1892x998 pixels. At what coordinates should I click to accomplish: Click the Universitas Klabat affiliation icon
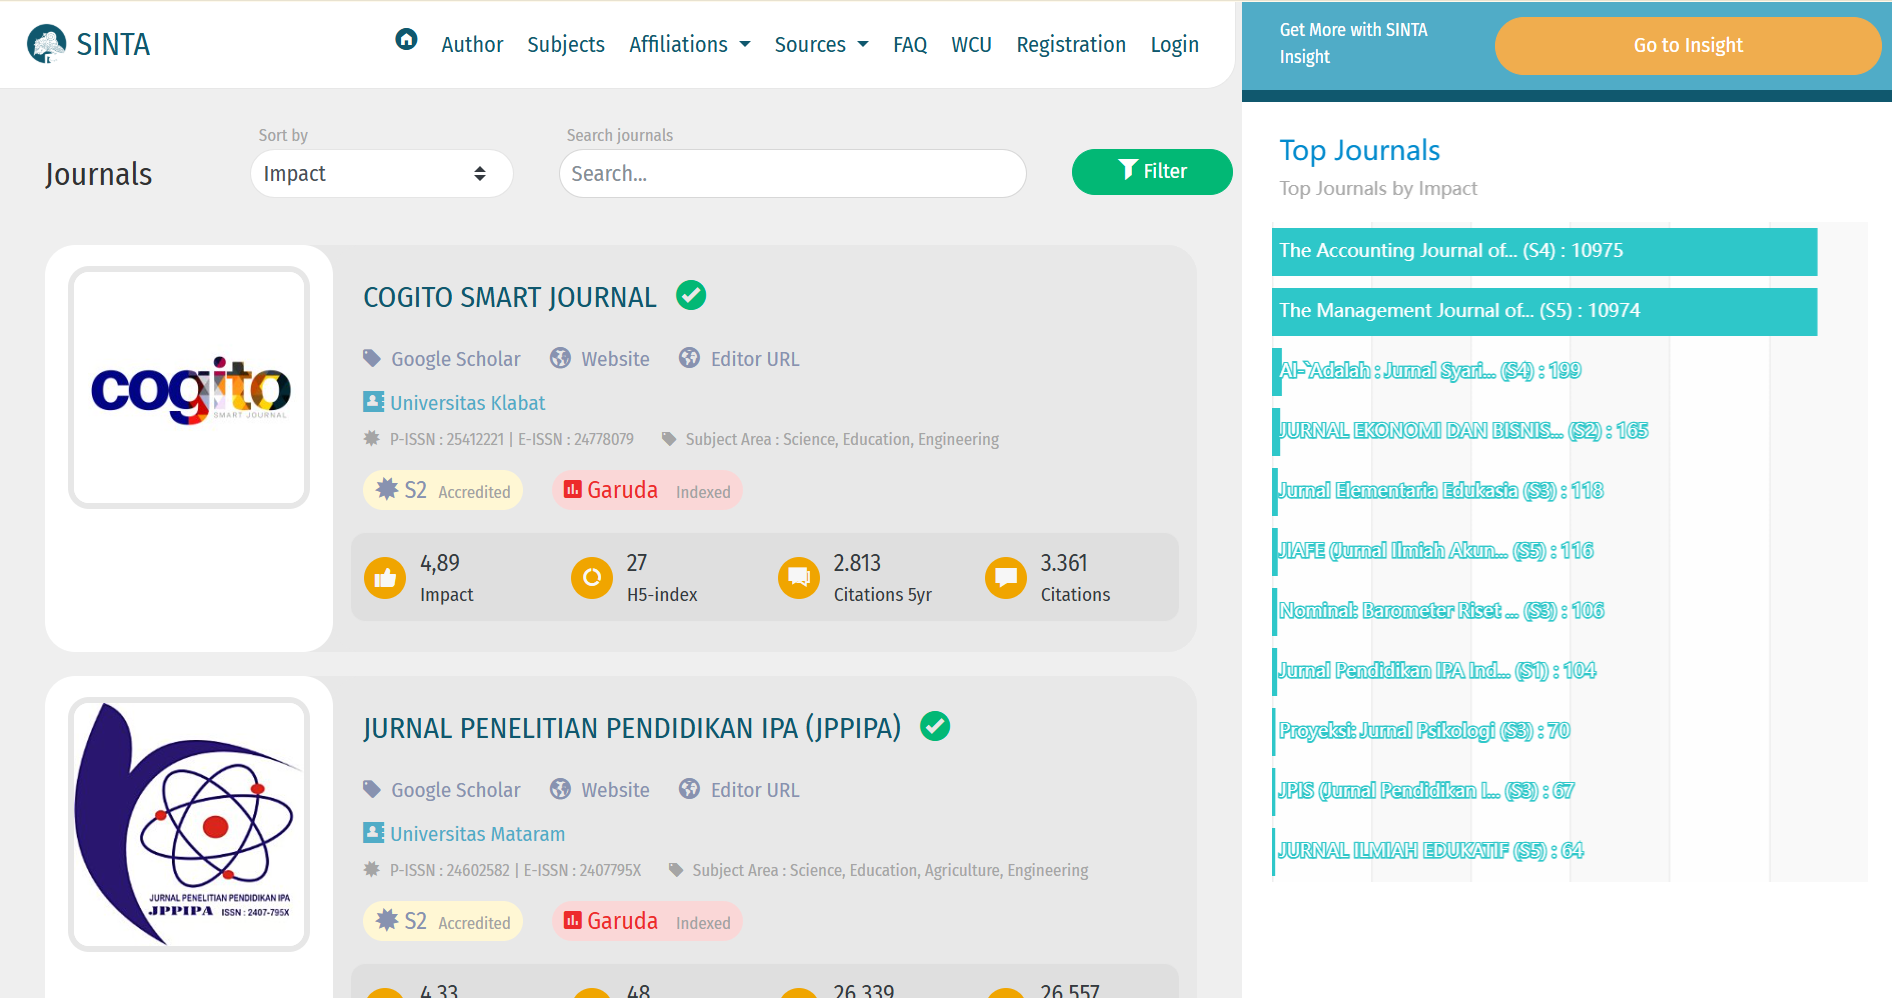[x=374, y=402]
